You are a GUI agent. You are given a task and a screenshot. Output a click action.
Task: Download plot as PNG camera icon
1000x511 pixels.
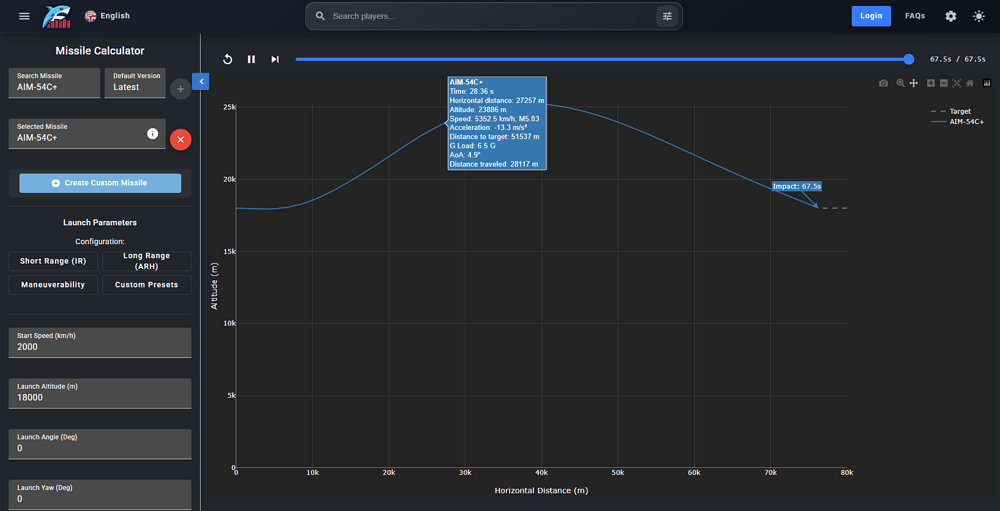[x=883, y=83]
